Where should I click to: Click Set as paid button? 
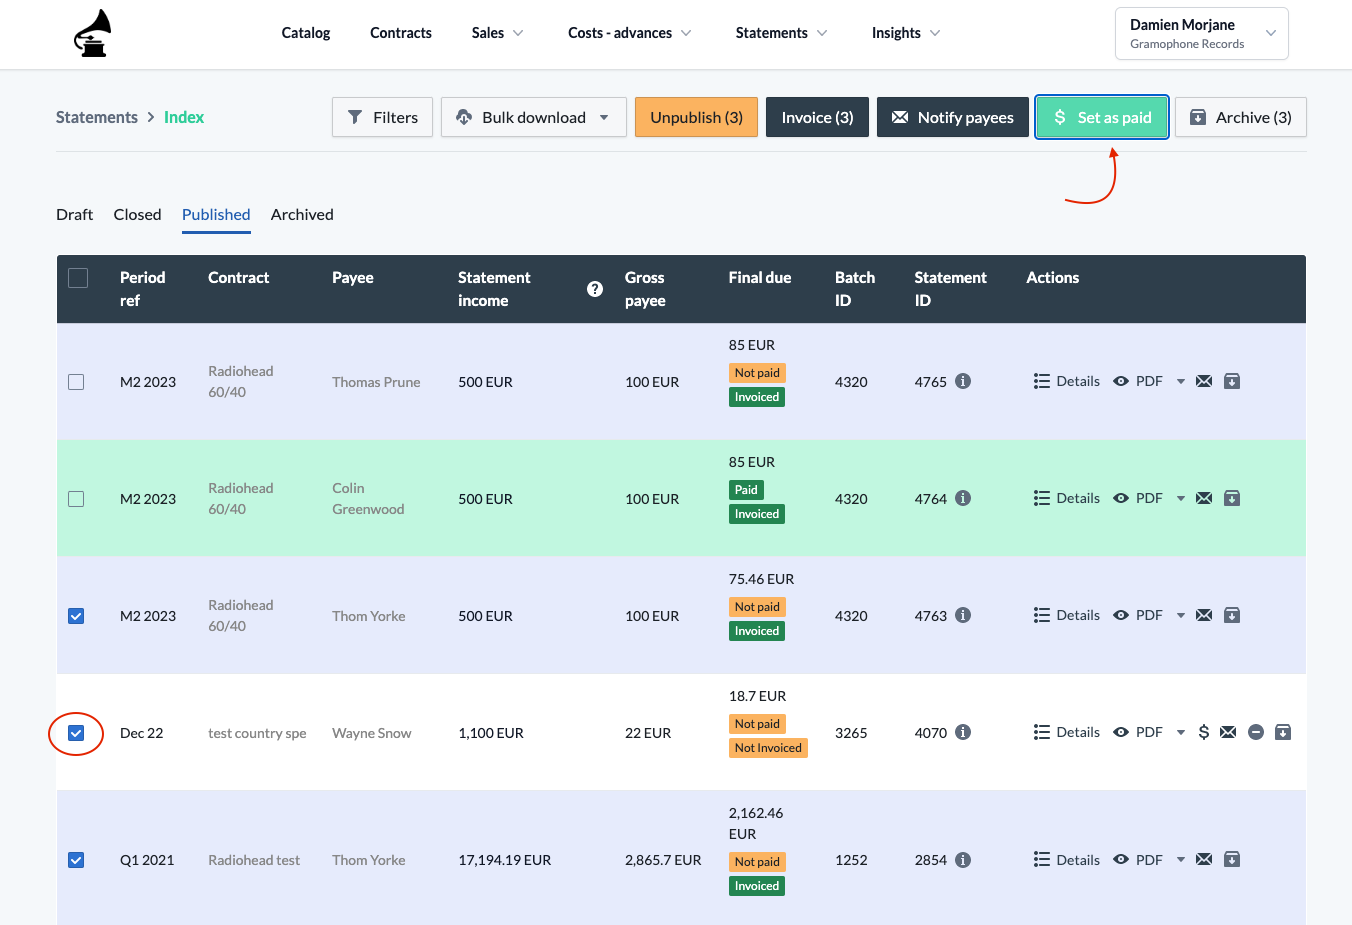(x=1102, y=117)
